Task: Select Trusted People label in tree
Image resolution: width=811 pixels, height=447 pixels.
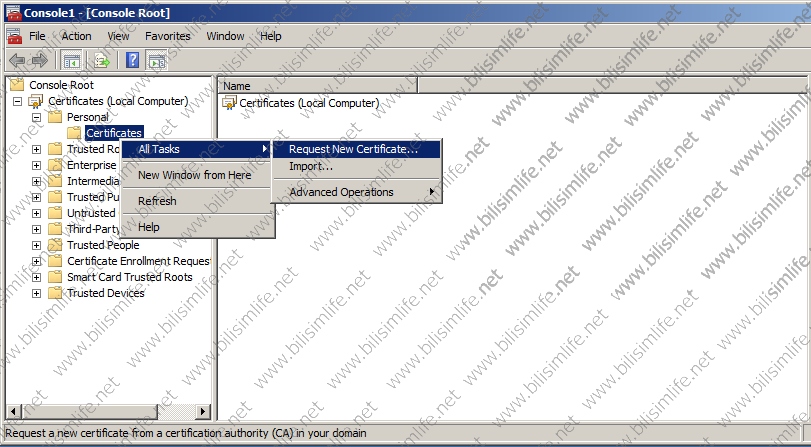Action: point(103,245)
